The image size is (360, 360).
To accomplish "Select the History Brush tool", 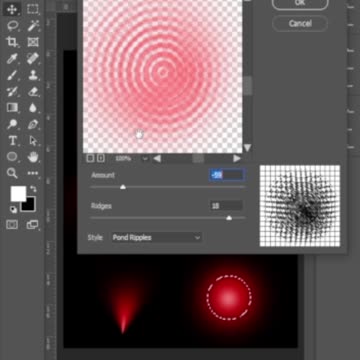I will 12,91.
